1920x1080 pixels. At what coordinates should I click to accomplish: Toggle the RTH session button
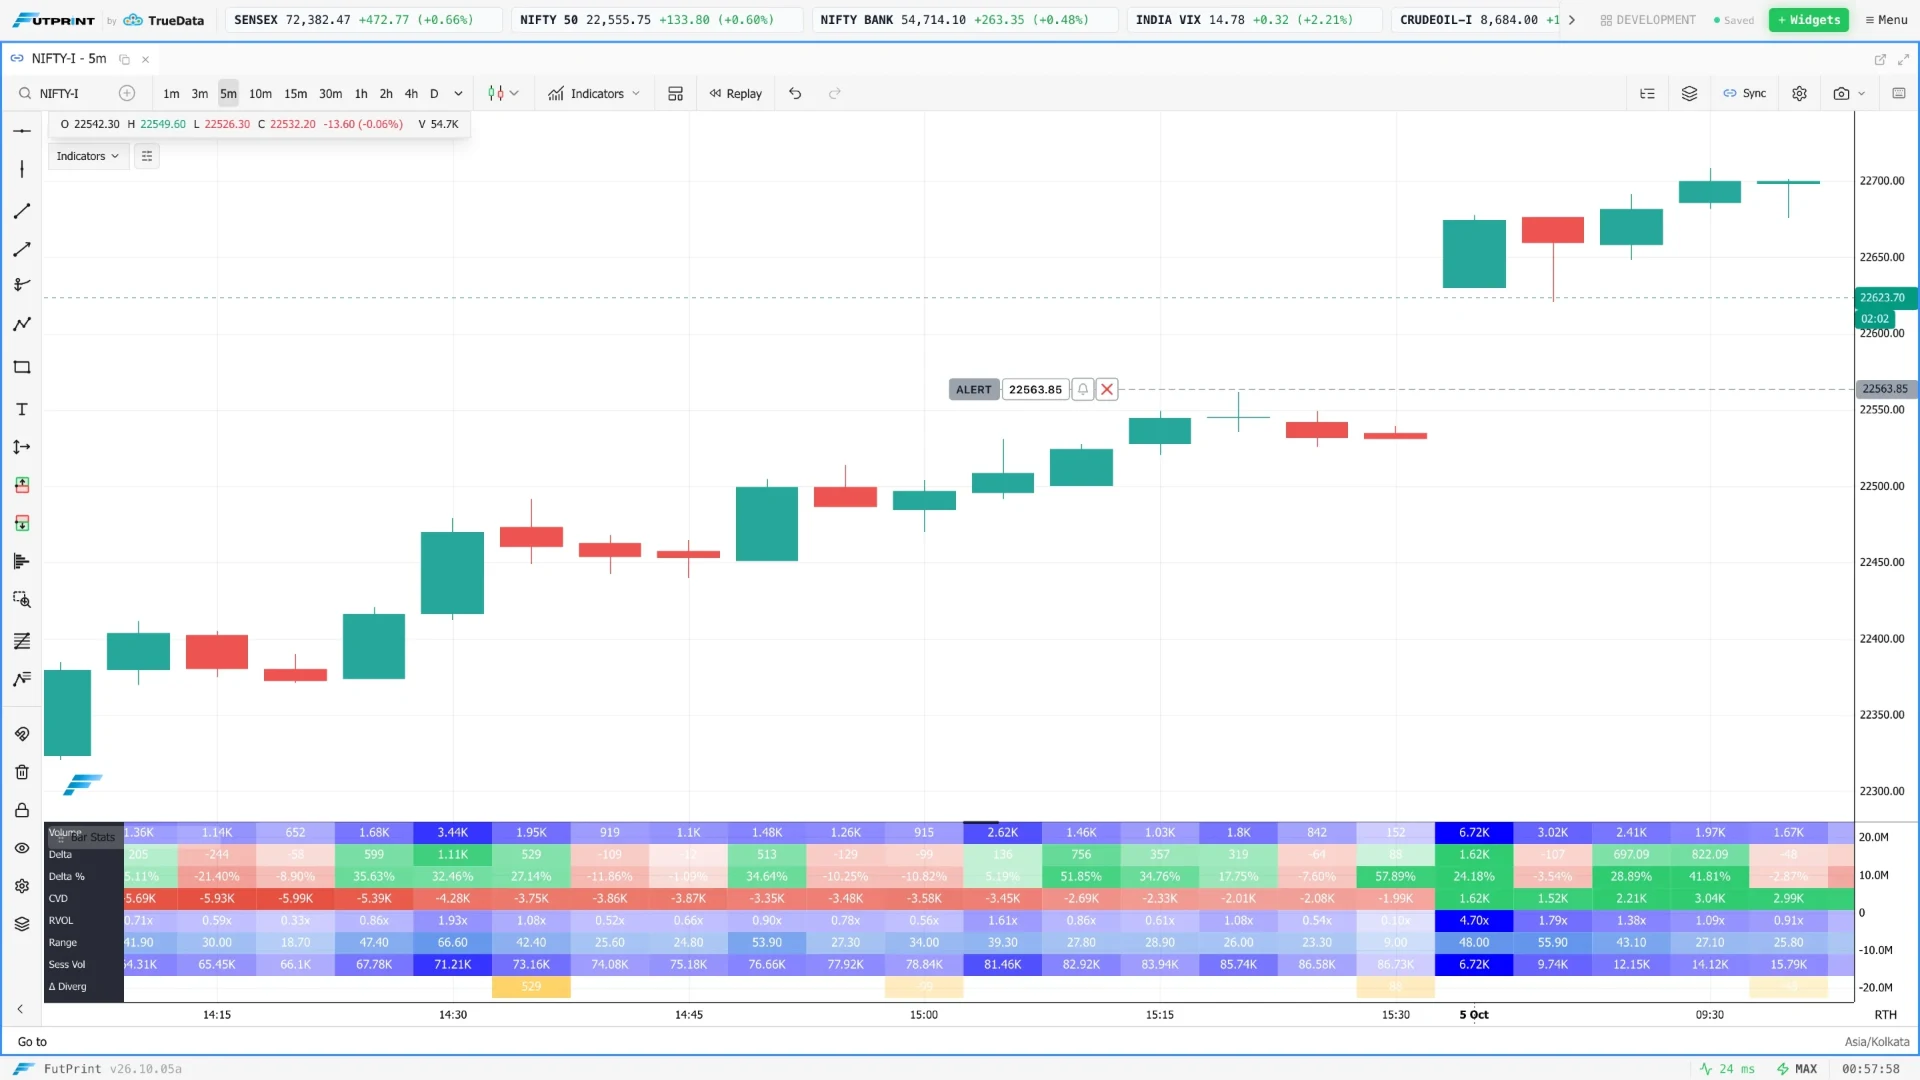(x=1885, y=1014)
